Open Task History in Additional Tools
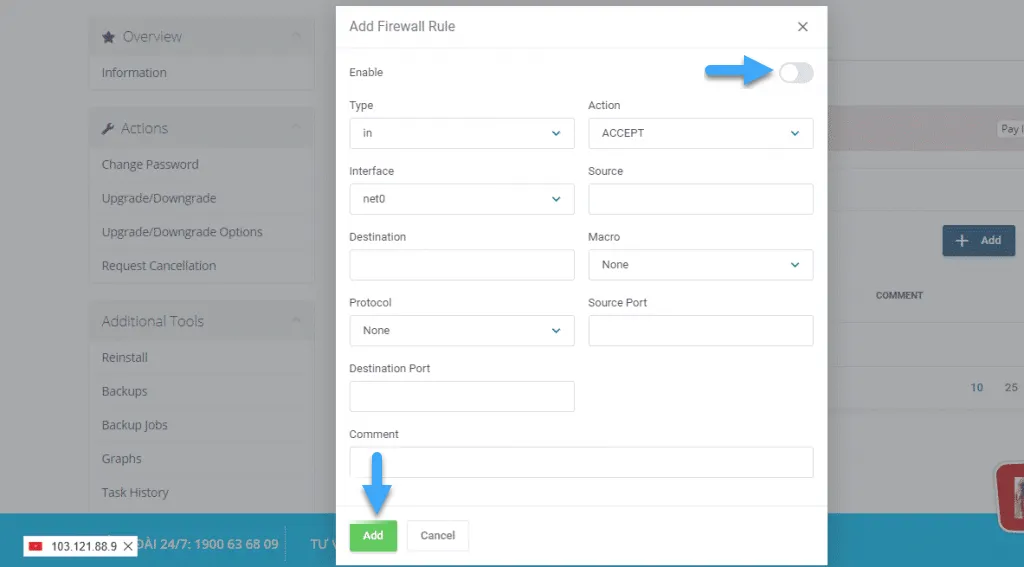This screenshot has height=567, width=1024. pos(135,493)
